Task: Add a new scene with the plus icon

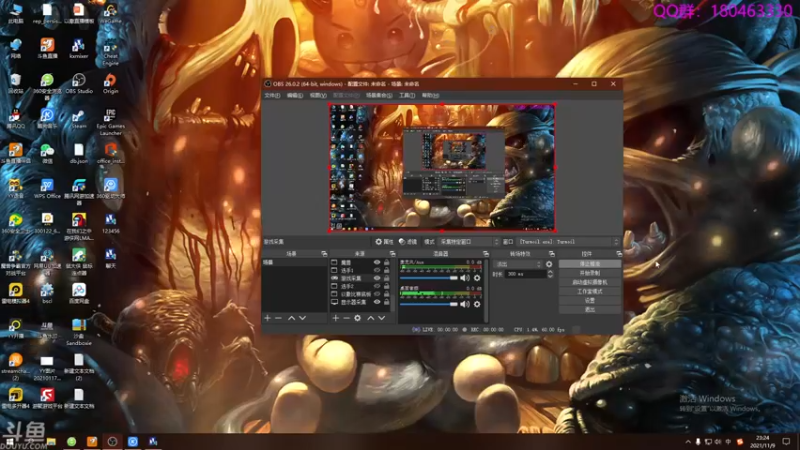Action: [x=267, y=318]
